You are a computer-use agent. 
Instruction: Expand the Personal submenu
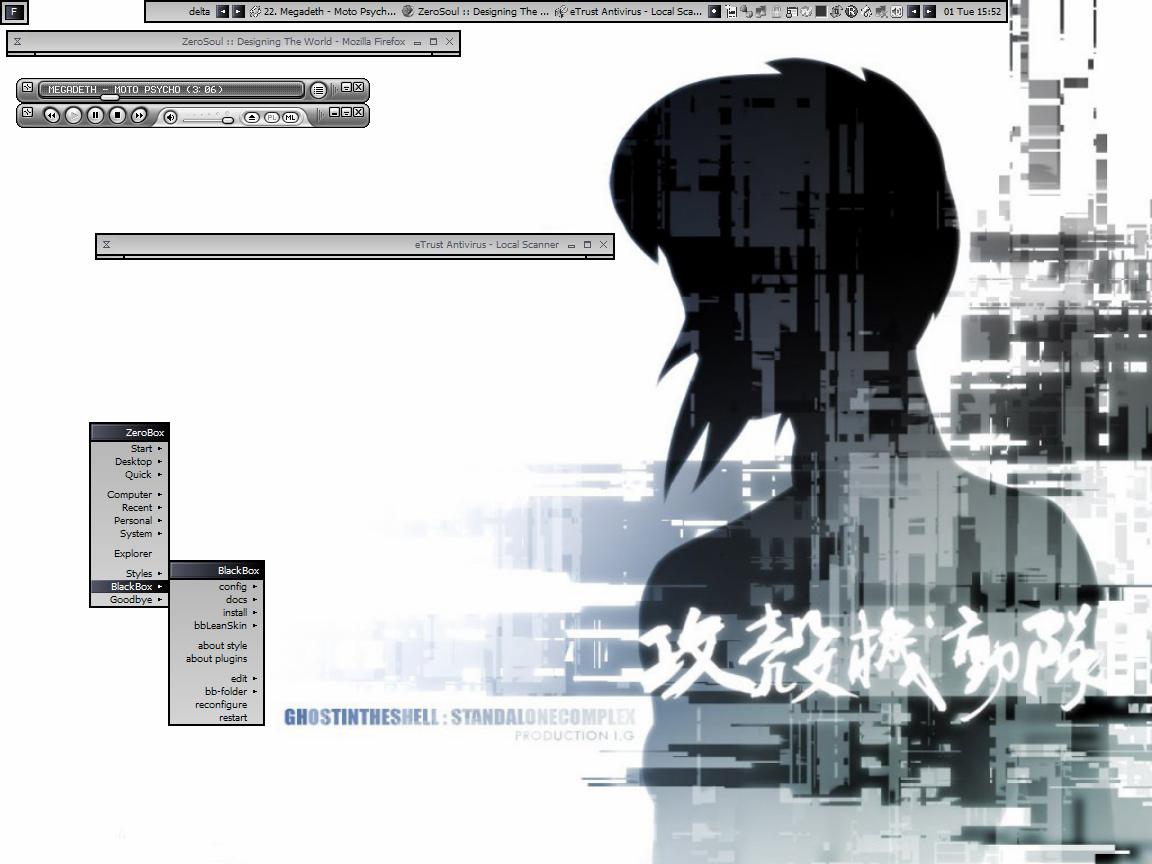click(x=129, y=521)
